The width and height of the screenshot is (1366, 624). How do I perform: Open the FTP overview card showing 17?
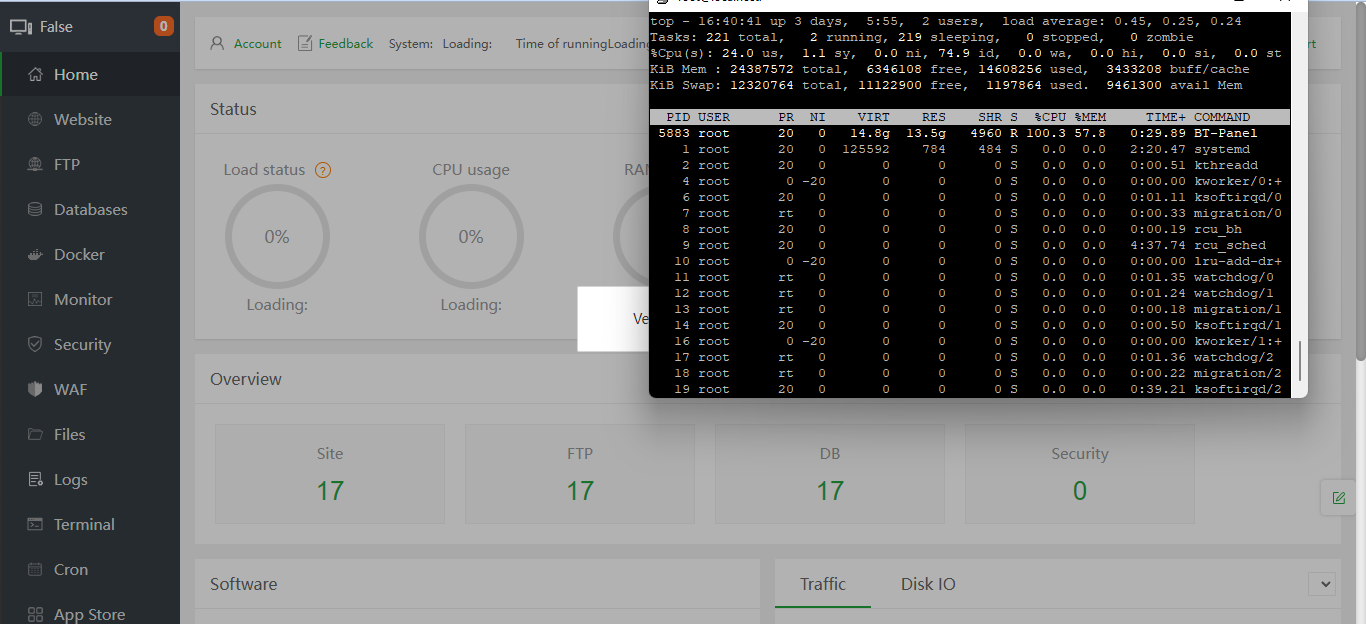(x=580, y=474)
